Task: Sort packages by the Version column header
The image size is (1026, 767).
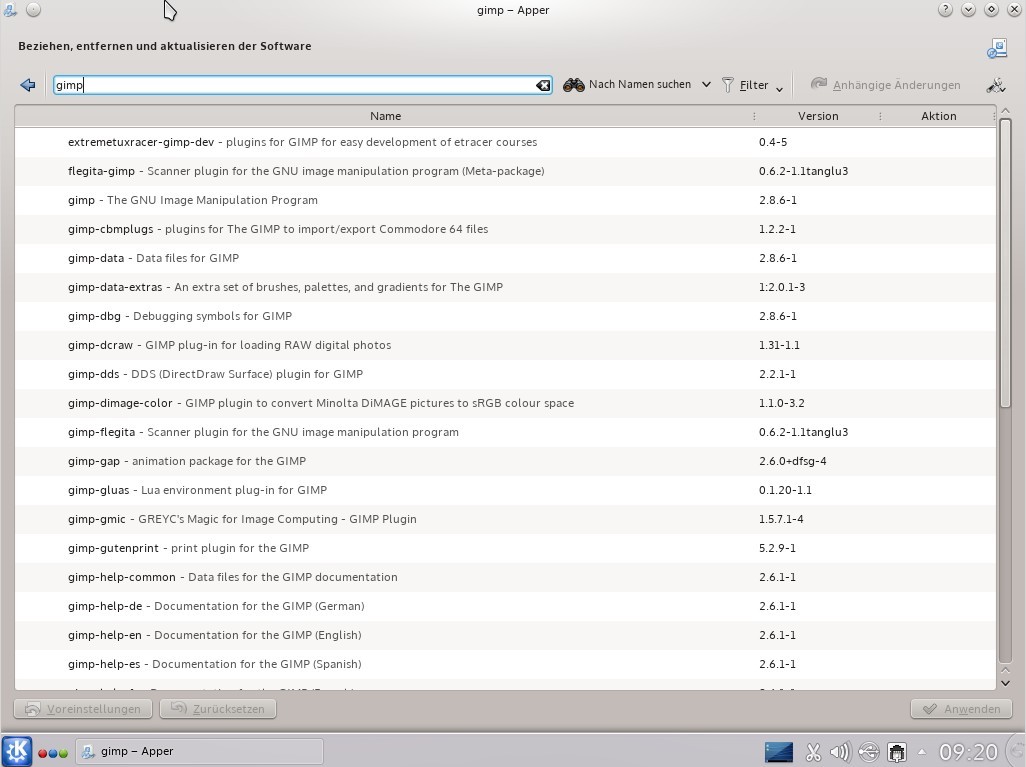Action: coord(817,116)
